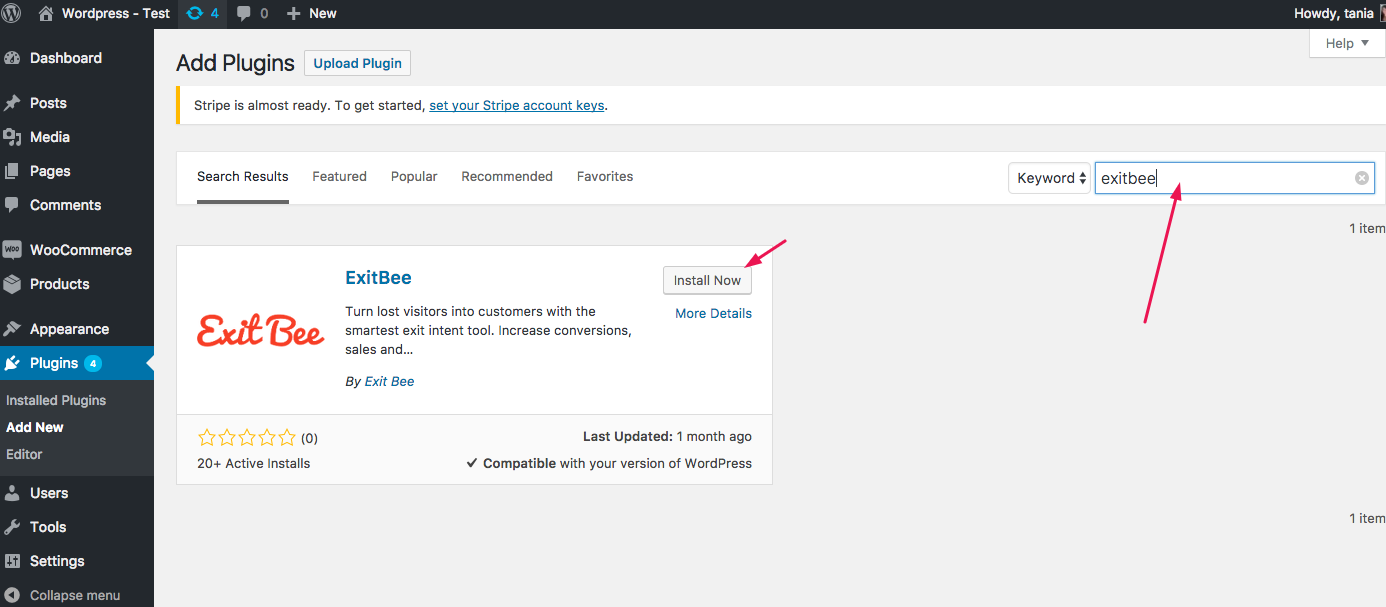The height and width of the screenshot is (607, 1386).
Task: Click the Add Plugins page heading
Action: coord(235,63)
